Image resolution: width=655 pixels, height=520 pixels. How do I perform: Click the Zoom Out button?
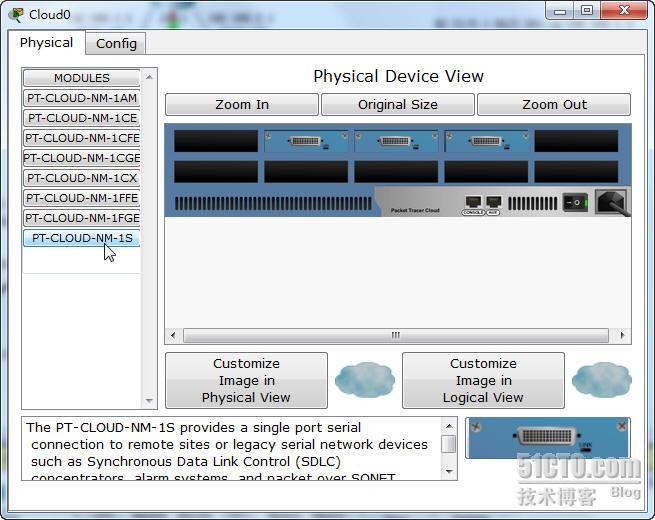tap(554, 104)
